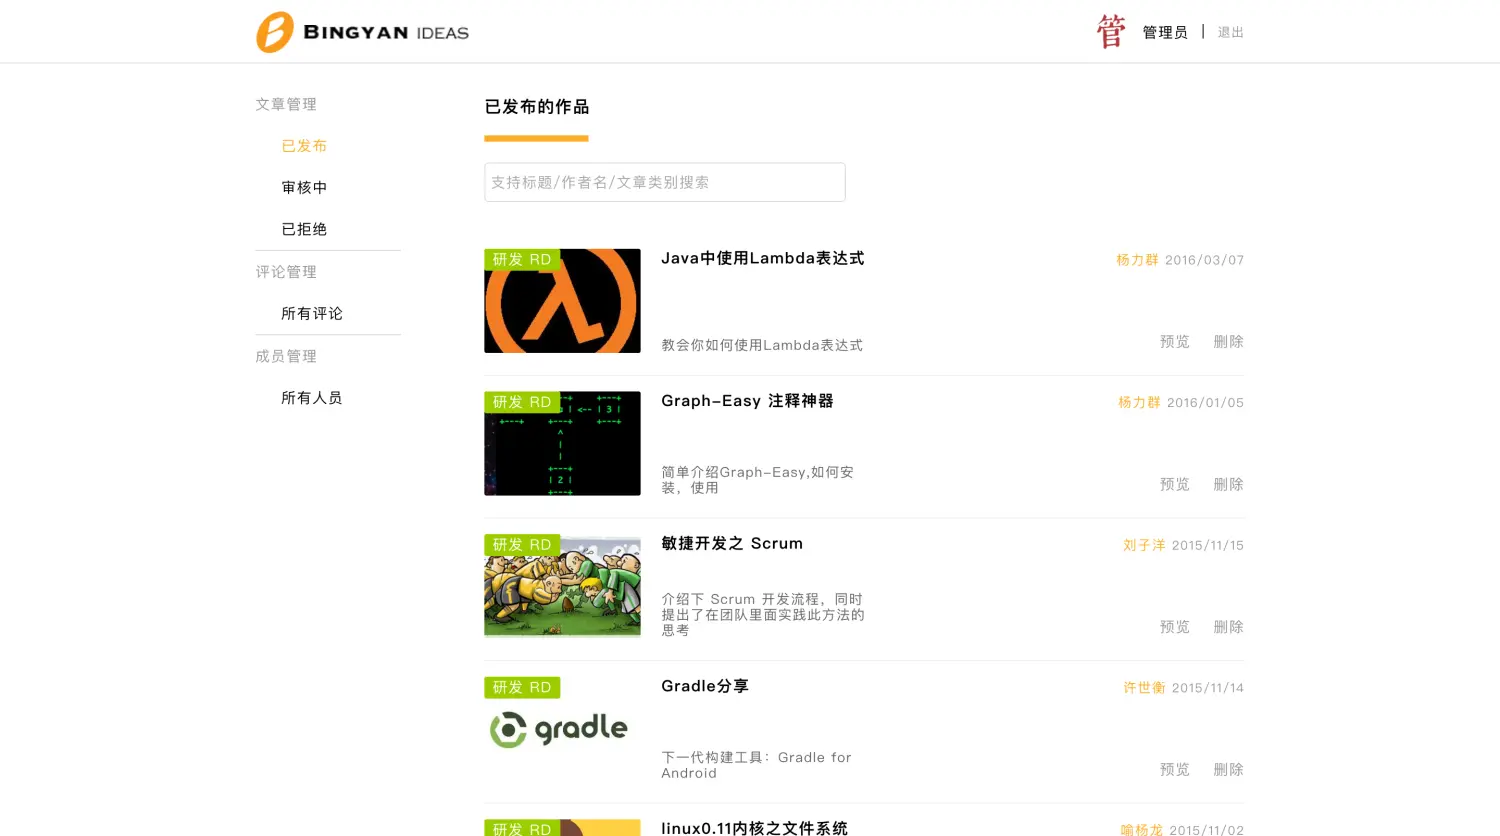
Task: Click 研发 RD tag on Gradle article
Action: (x=522, y=688)
